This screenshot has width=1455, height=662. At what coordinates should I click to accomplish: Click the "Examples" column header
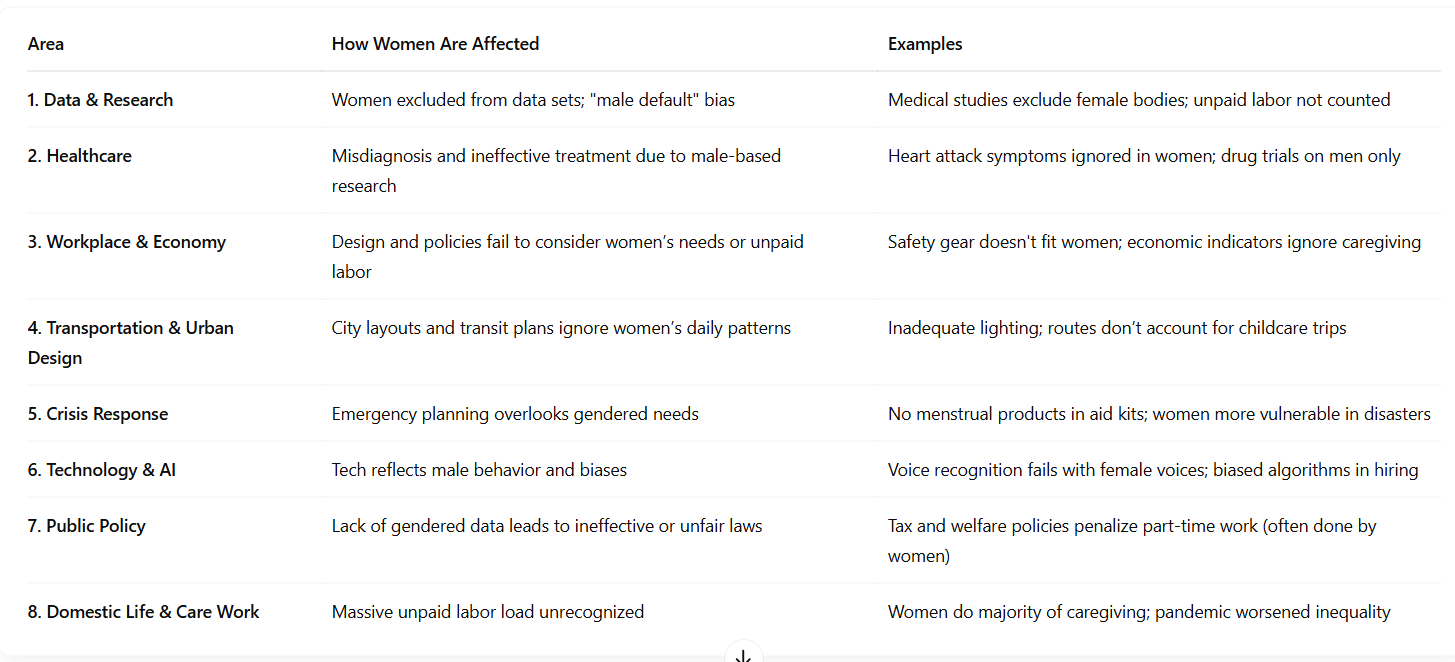(925, 44)
